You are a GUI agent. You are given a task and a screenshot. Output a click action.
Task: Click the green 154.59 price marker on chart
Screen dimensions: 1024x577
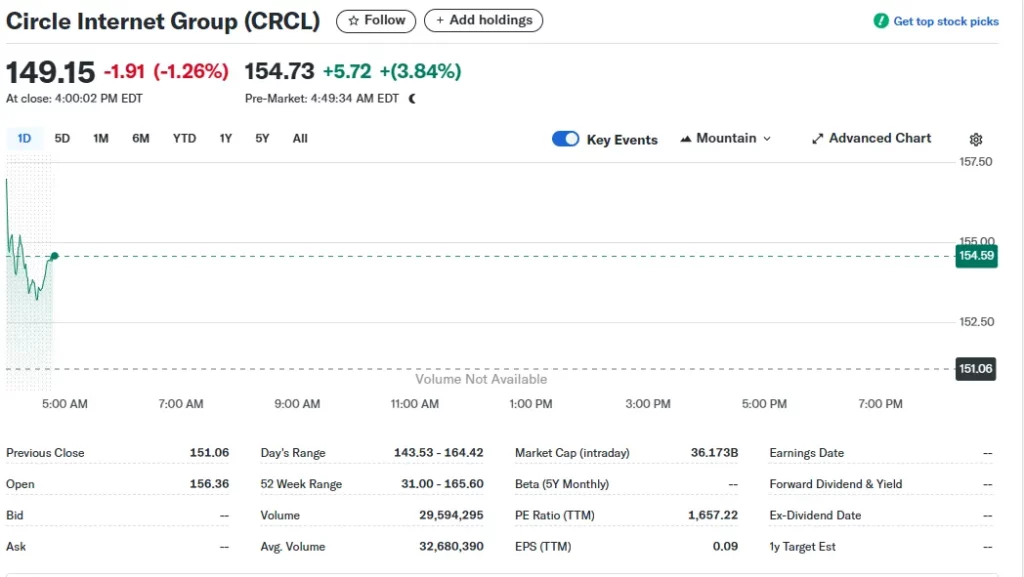click(x=976, y=256)
